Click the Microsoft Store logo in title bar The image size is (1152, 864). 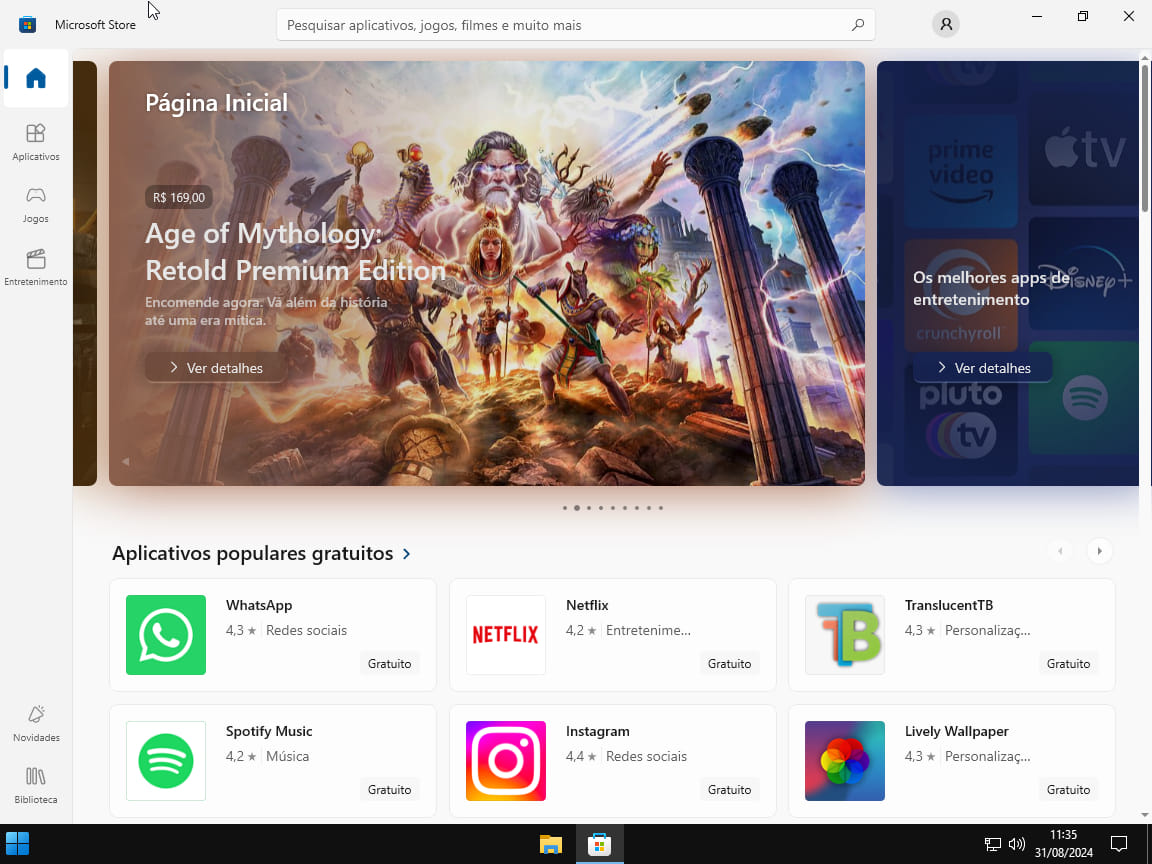click(28, 24)
